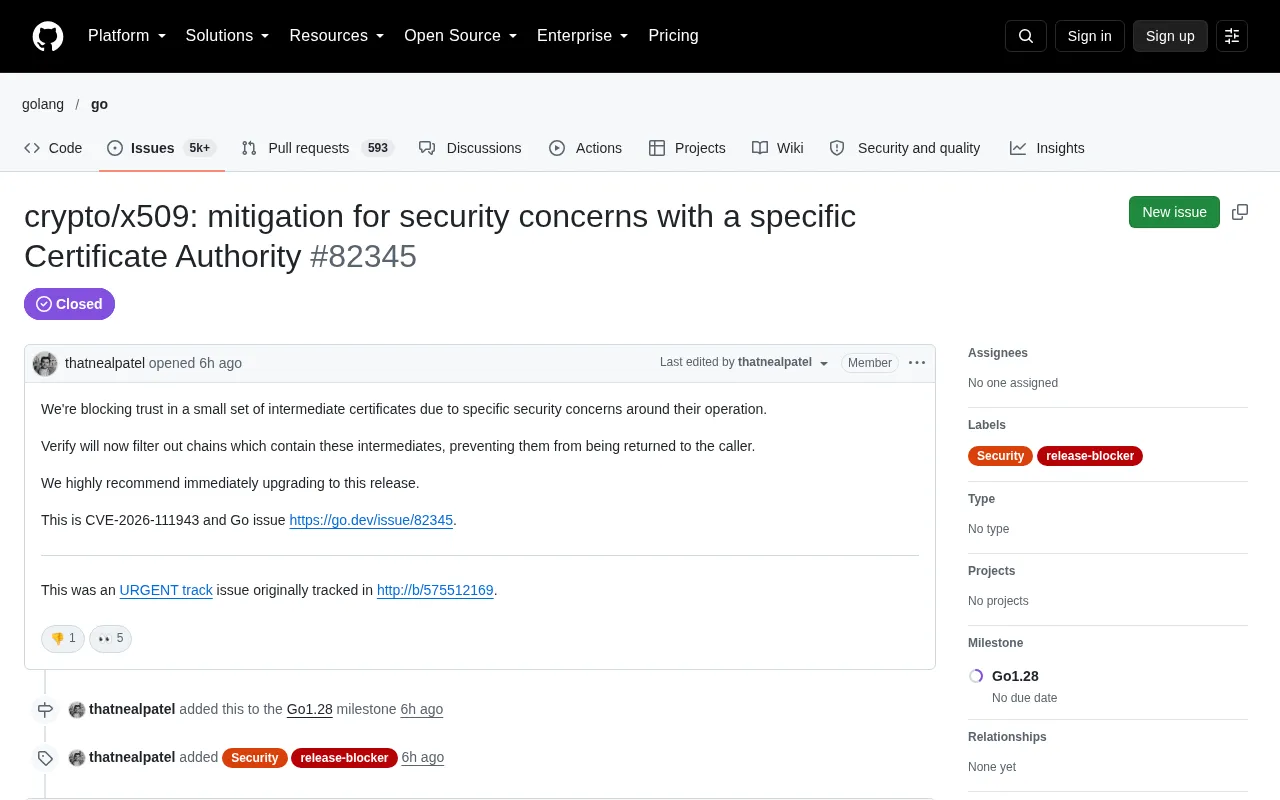Switch to the Projects tab
Image resolution: width=1280 pixels, height=800 pixels.
tap(687, 148)
